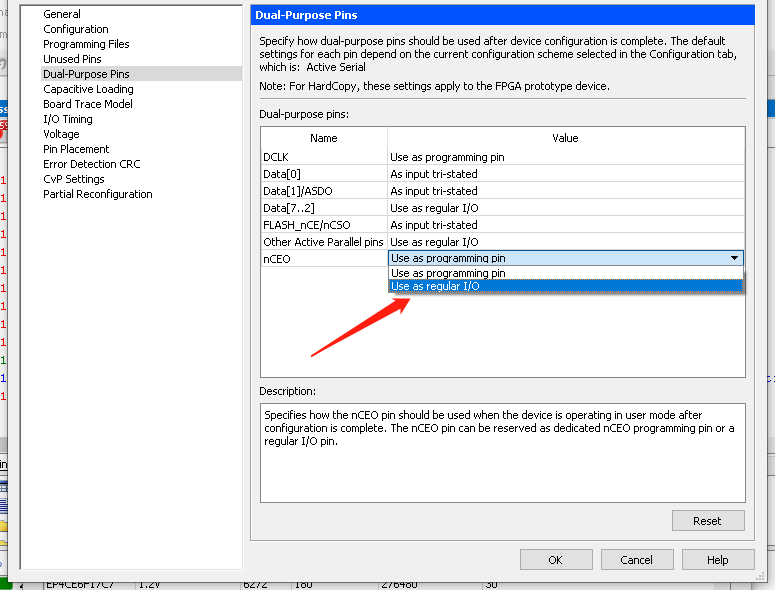Select 'Other Active Parallel pins' row
The image size is (775, 590).
point(323,242)
